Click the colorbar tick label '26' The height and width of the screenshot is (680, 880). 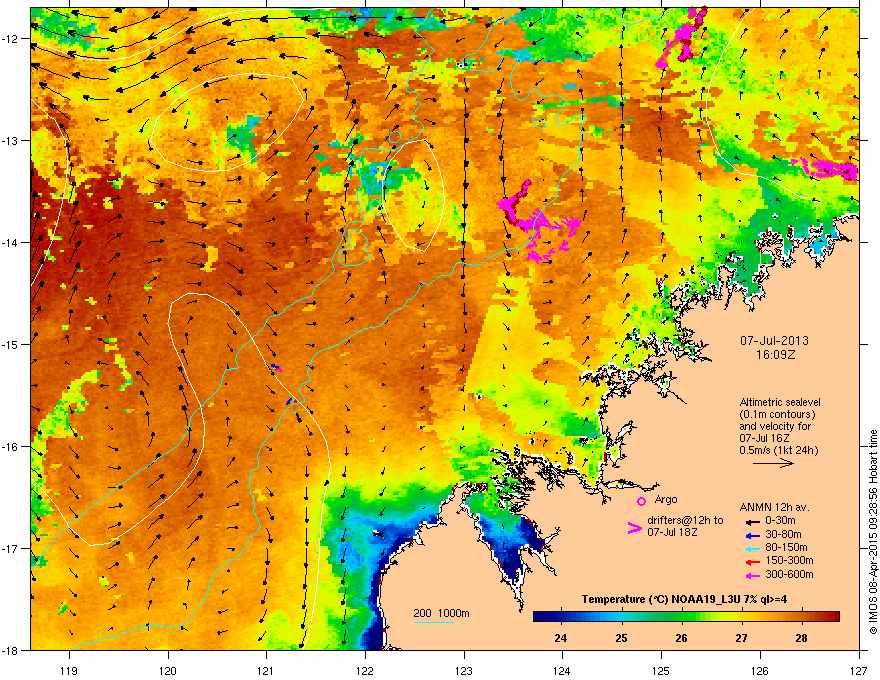point(681,638)
